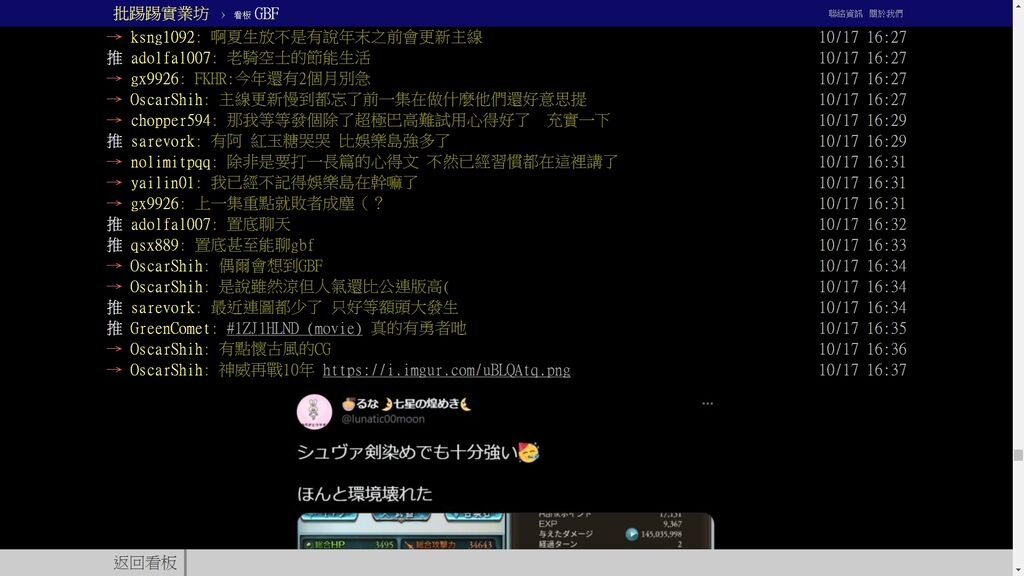1024x576 pixels.
Task: Click adolfa1007 on the 置底聊天 comment
Action: (170, 225)
